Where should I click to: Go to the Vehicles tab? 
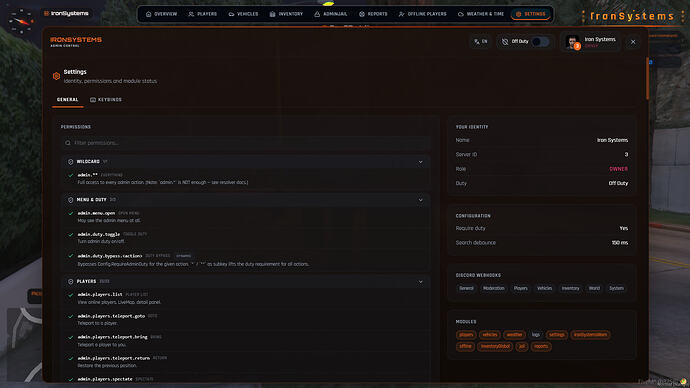(243, 14)
